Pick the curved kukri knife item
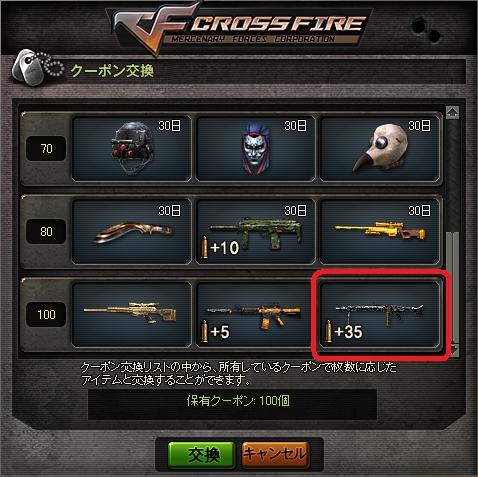478x477 pixels. 132,232
